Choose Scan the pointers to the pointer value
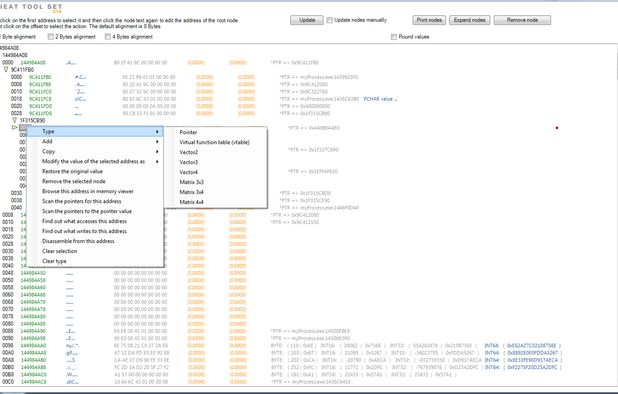Viewport: 618px width, 394px height. click(95, 212)
